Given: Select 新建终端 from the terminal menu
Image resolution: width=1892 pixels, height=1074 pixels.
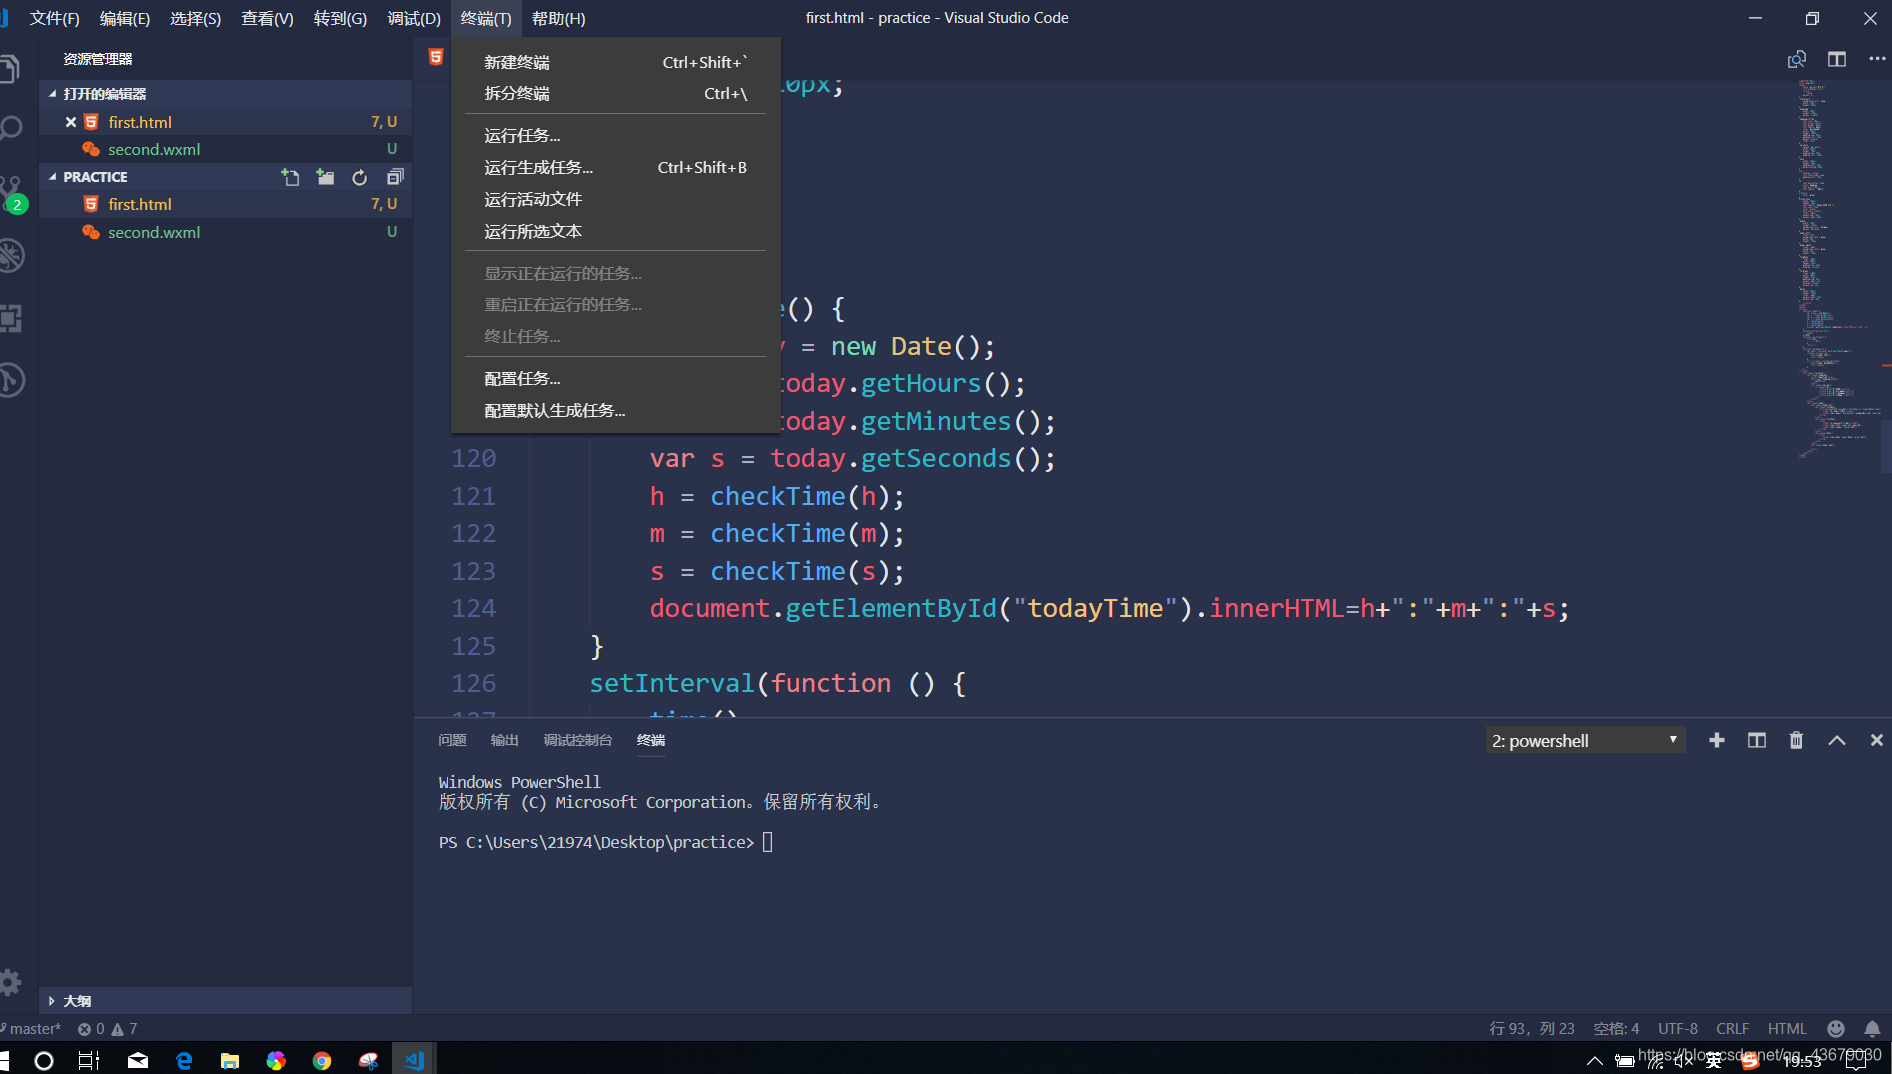Looking at the screenshot, I should pyautogui.click(x=615, y=62).
